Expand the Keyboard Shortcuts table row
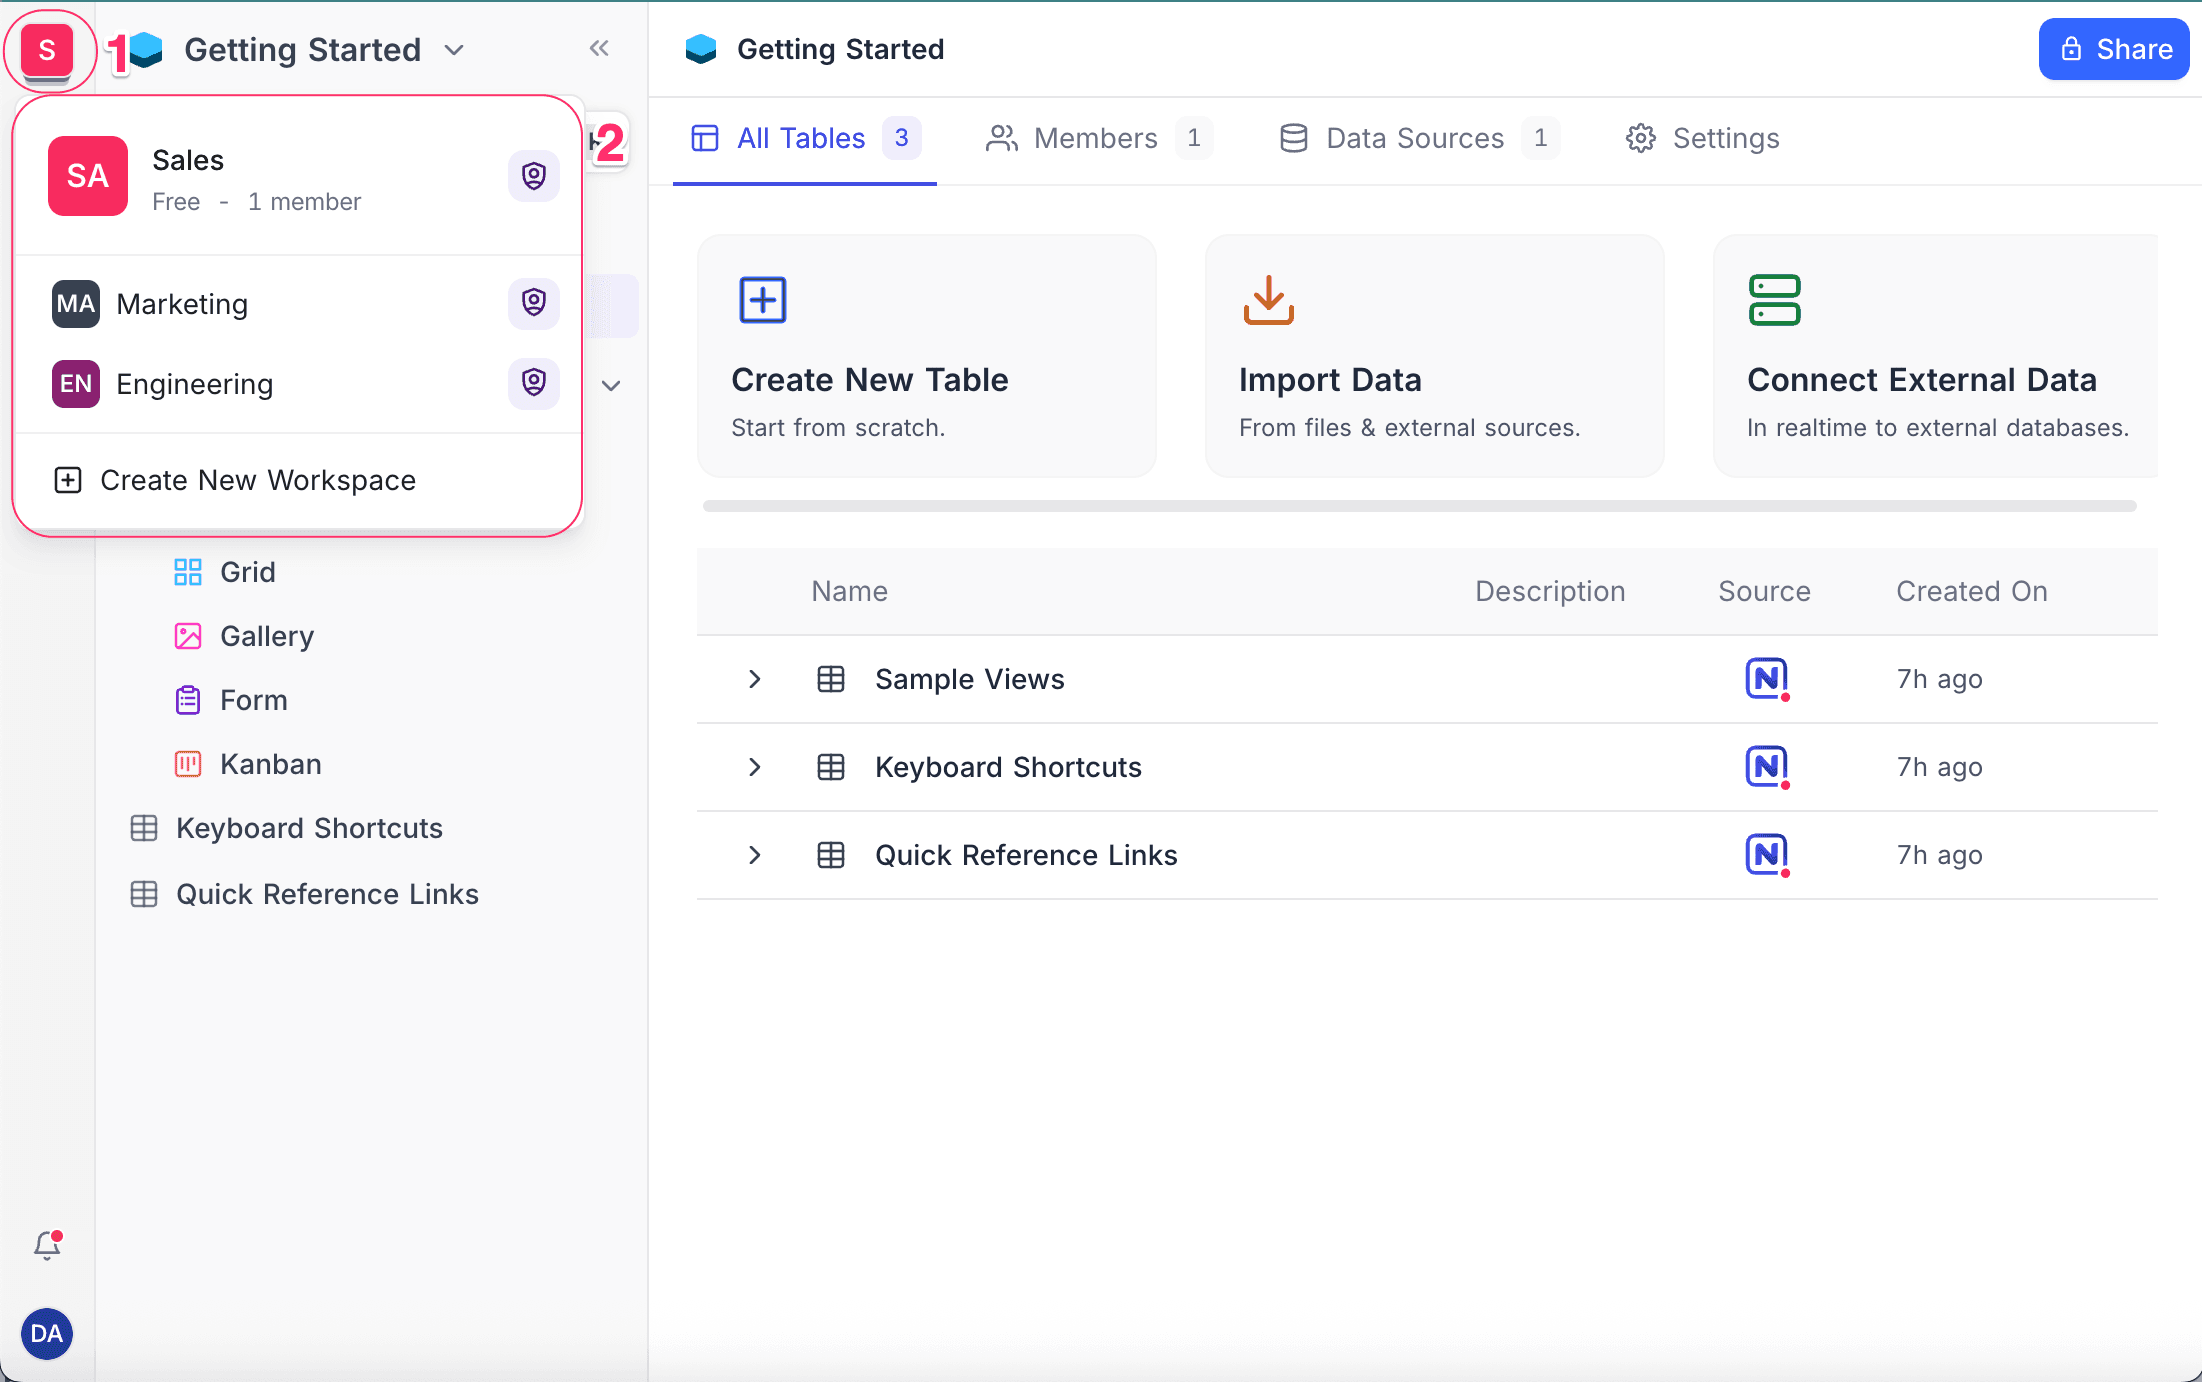Viewport: 2202px width, 1382px height. tap(755, 767)
